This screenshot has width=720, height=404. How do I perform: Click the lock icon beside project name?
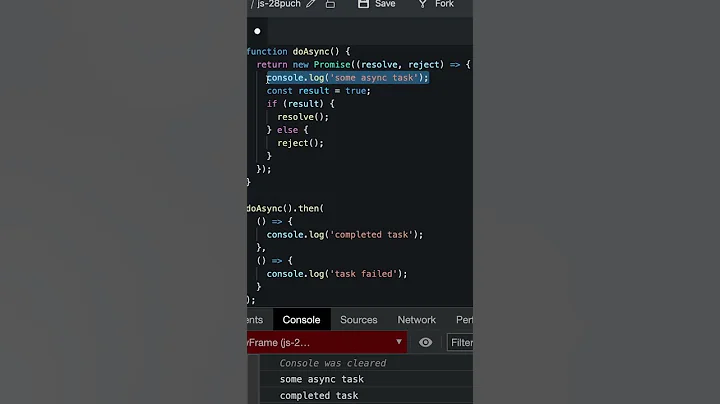(x=330, y=4)
